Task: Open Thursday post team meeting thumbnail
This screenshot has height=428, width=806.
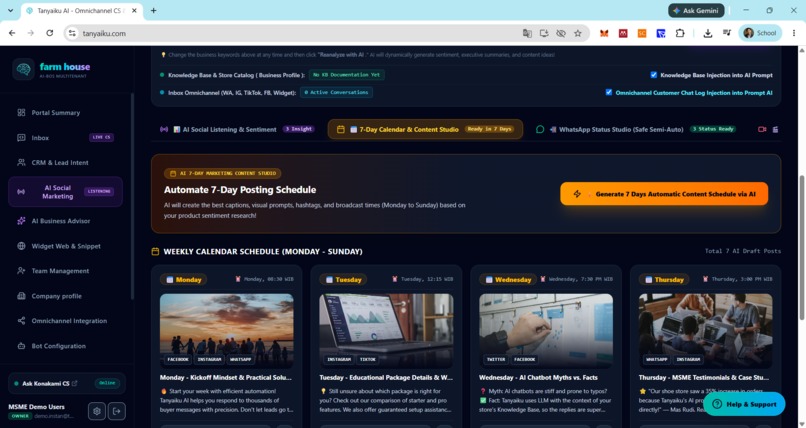Action: click(x=705, y=330)
